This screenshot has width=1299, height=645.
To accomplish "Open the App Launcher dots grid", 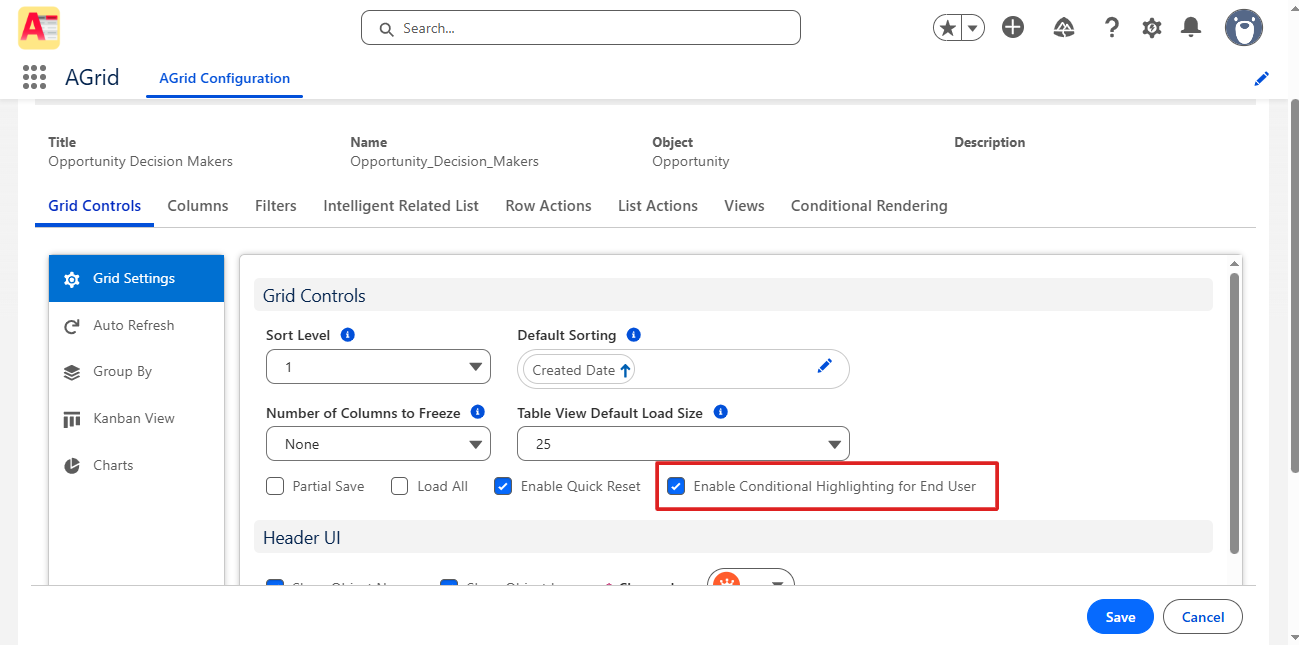I will point(34,77).
